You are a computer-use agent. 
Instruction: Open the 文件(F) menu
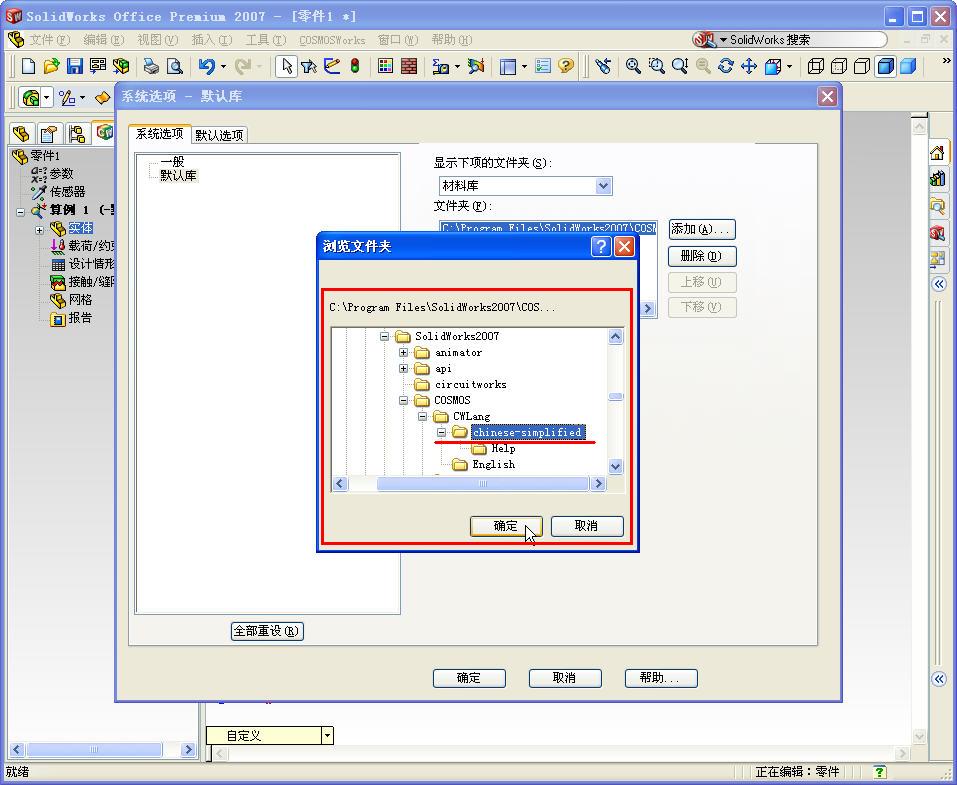[50, 40]
